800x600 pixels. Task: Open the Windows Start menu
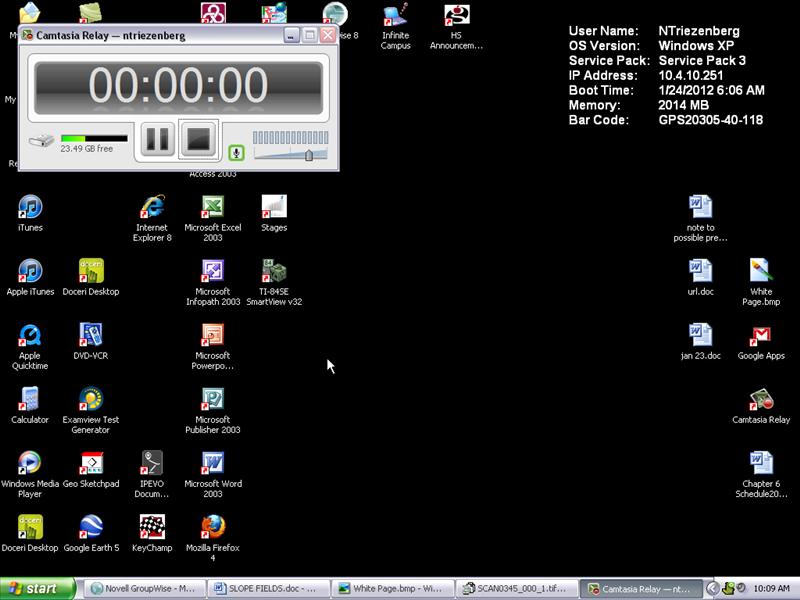tap(38, 588)
